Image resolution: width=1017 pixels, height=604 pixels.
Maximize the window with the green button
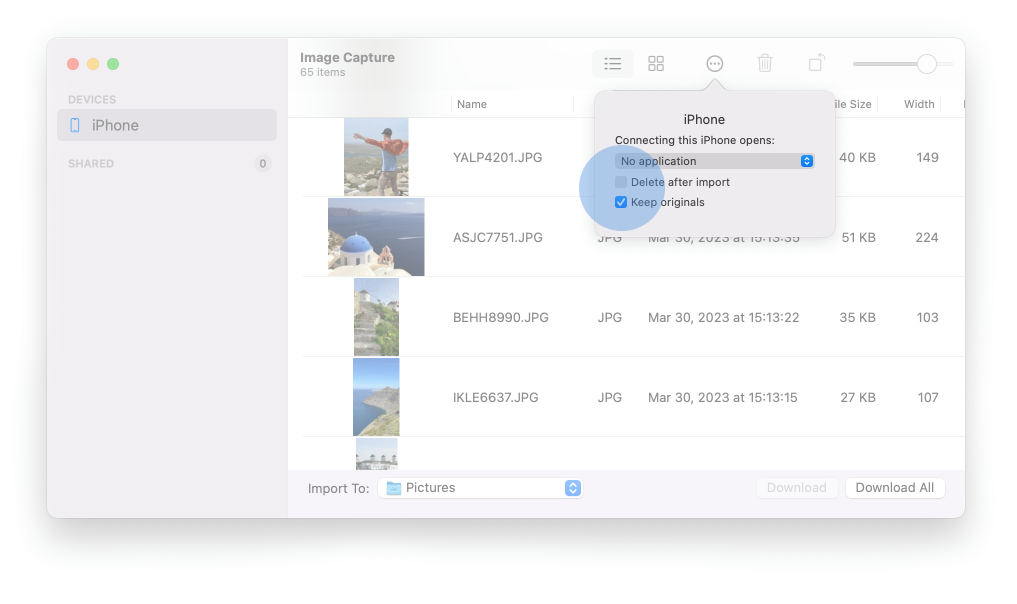pyautogui.click(x=113, y=64)
